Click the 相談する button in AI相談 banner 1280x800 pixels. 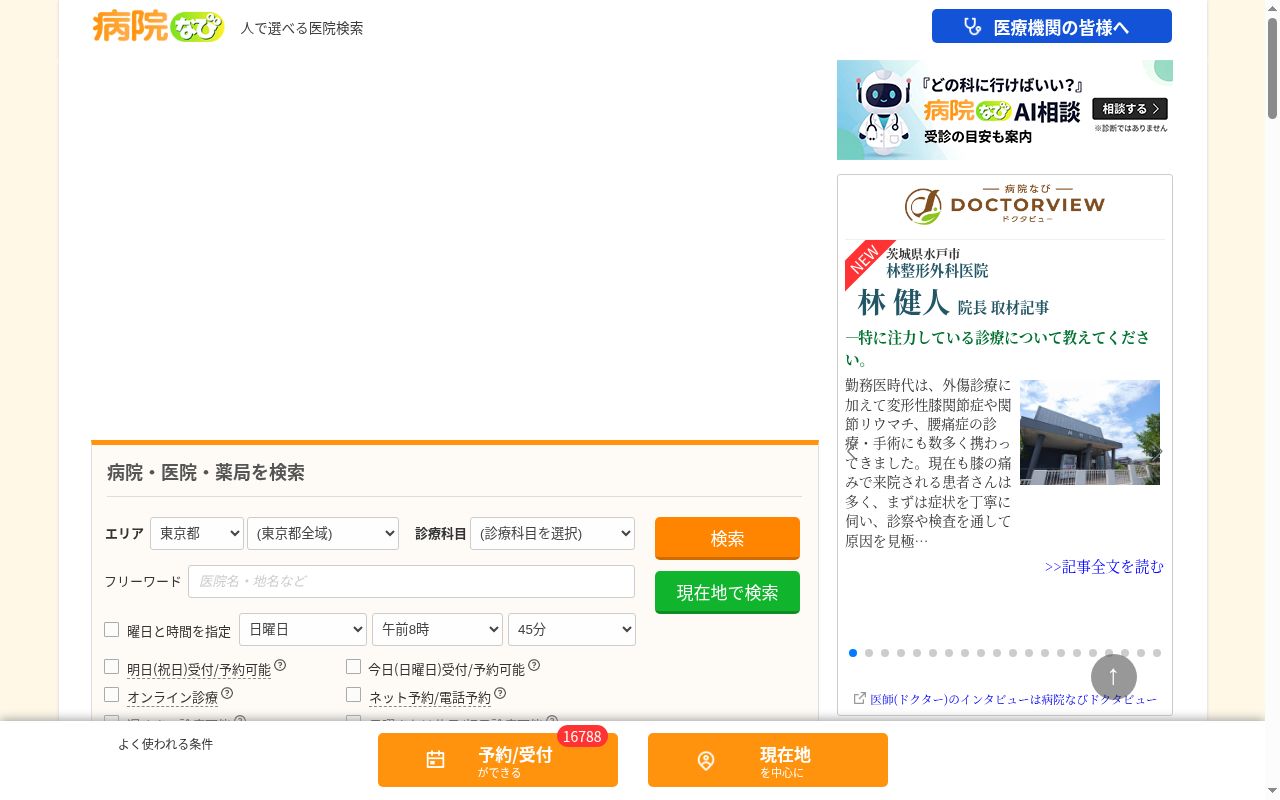coord(1130,108)
